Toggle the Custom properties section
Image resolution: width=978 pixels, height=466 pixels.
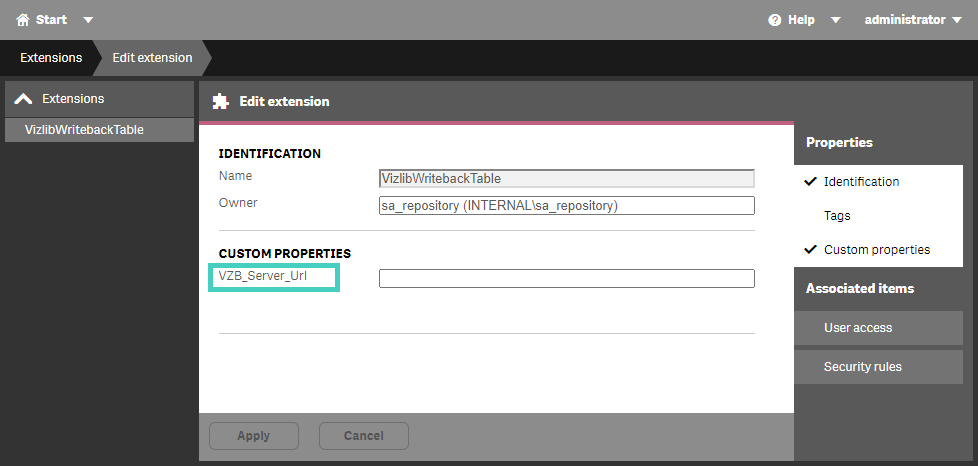[x=878, y=250]
